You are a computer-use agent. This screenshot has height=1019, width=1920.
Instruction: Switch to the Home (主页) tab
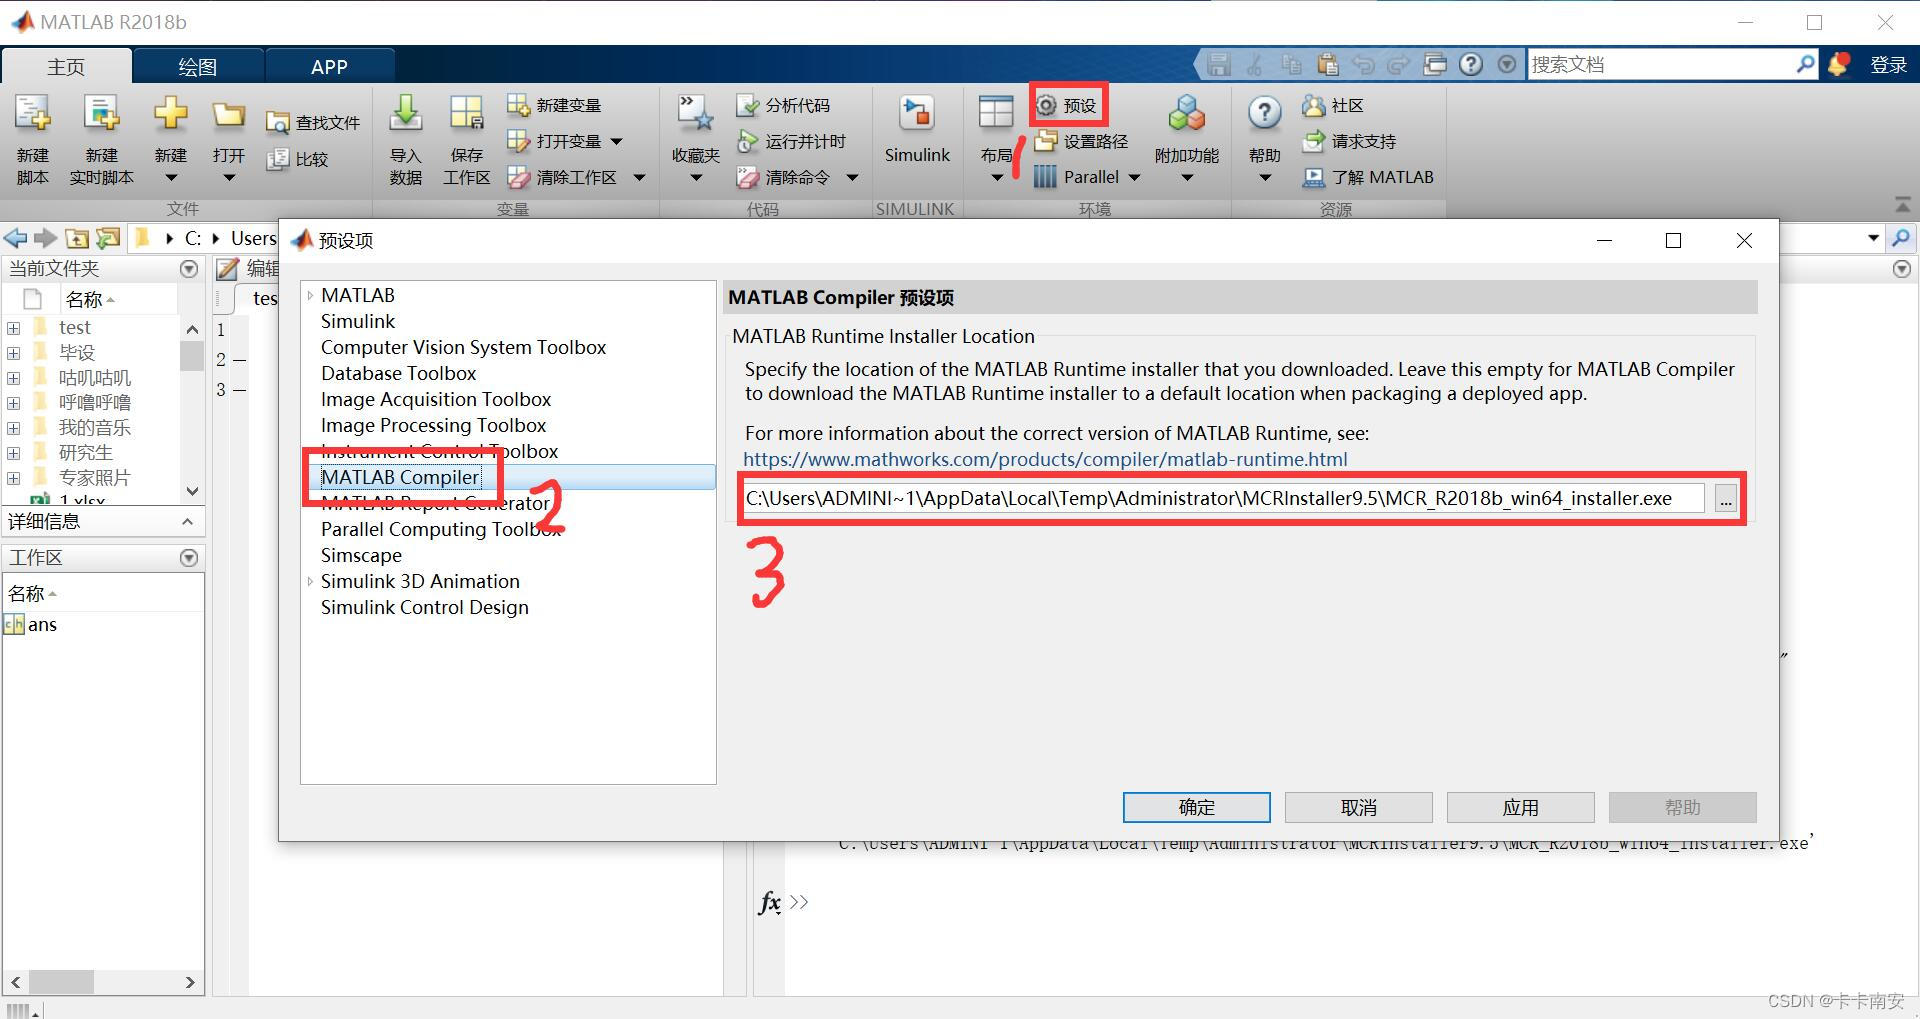click(66, 66)
